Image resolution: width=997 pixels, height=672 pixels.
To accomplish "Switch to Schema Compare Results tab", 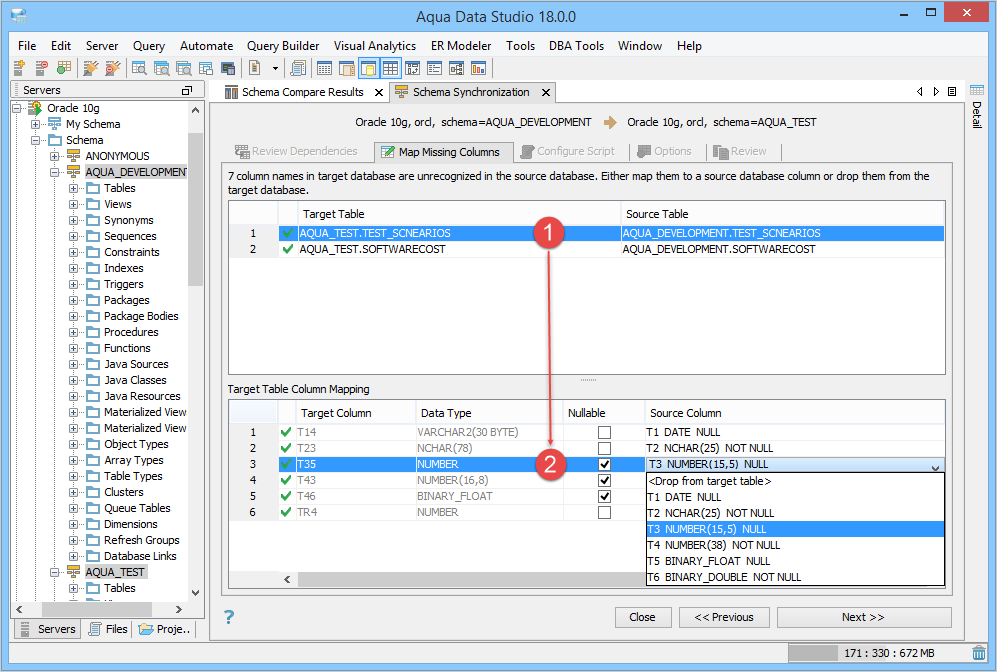I will 303,92.
